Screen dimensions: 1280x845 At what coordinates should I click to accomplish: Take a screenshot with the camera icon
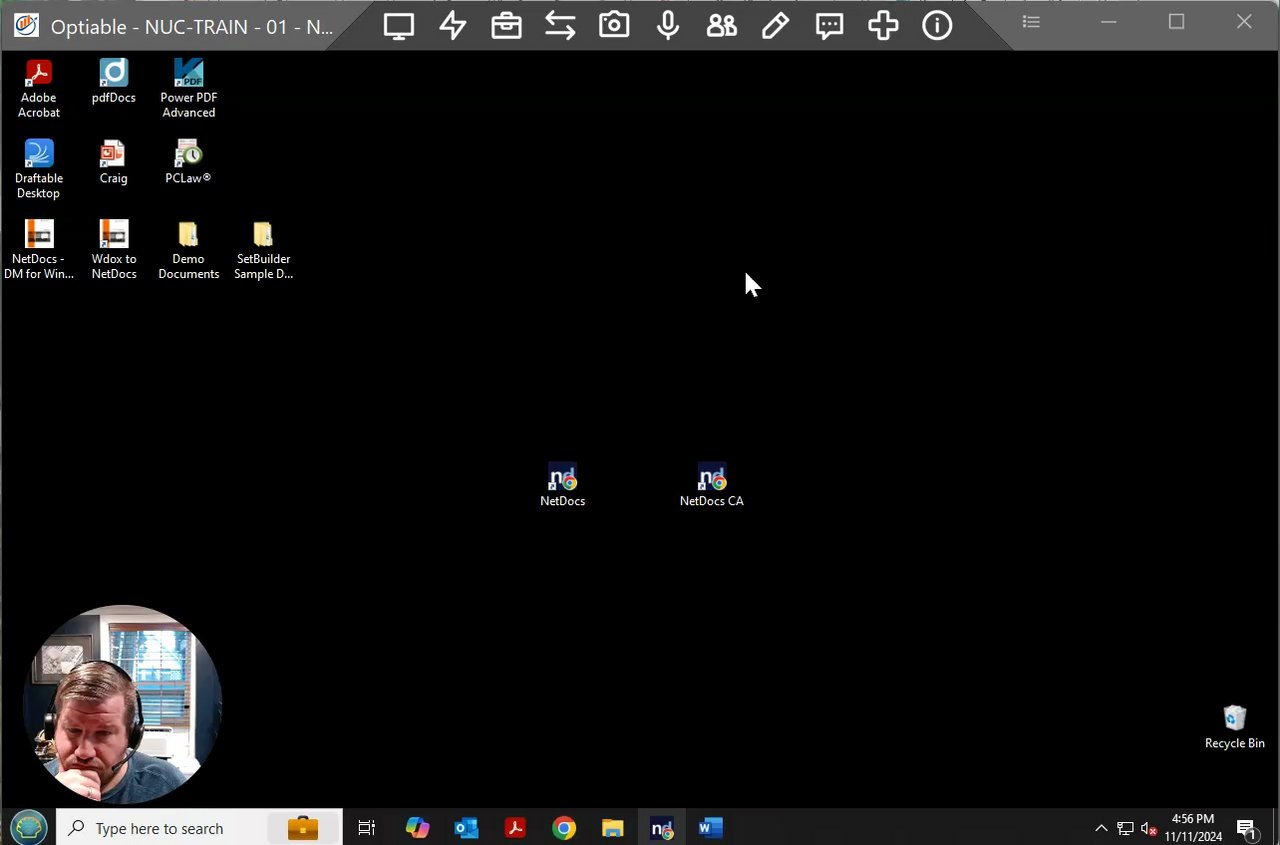(614, 26)
